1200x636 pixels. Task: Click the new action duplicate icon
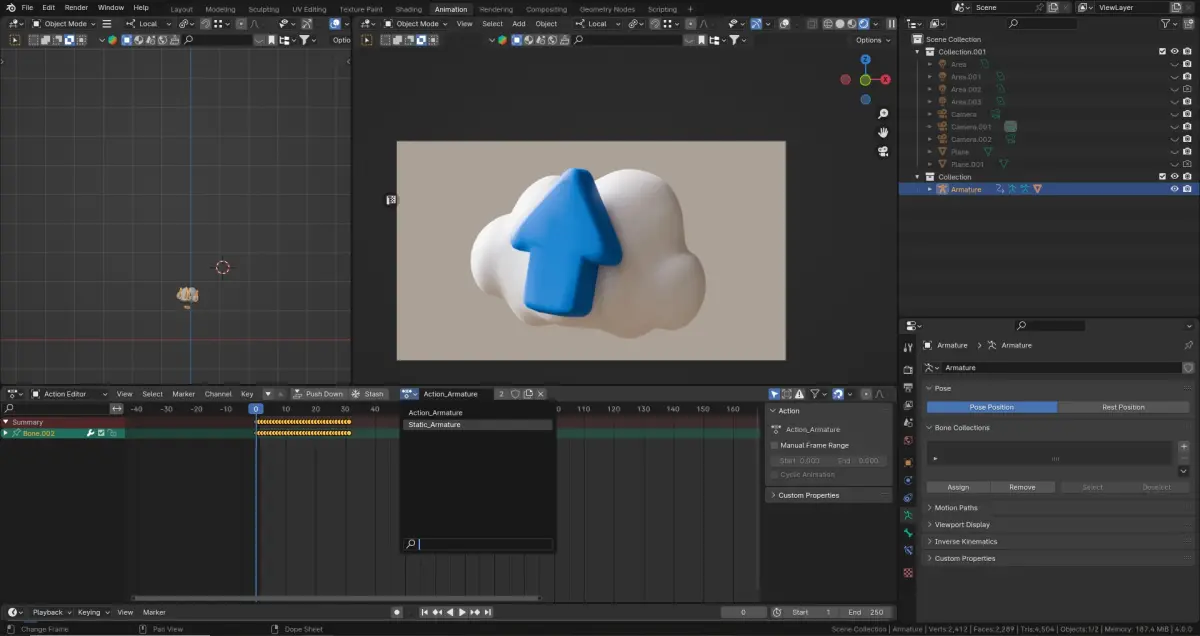(x=528, y=394)
